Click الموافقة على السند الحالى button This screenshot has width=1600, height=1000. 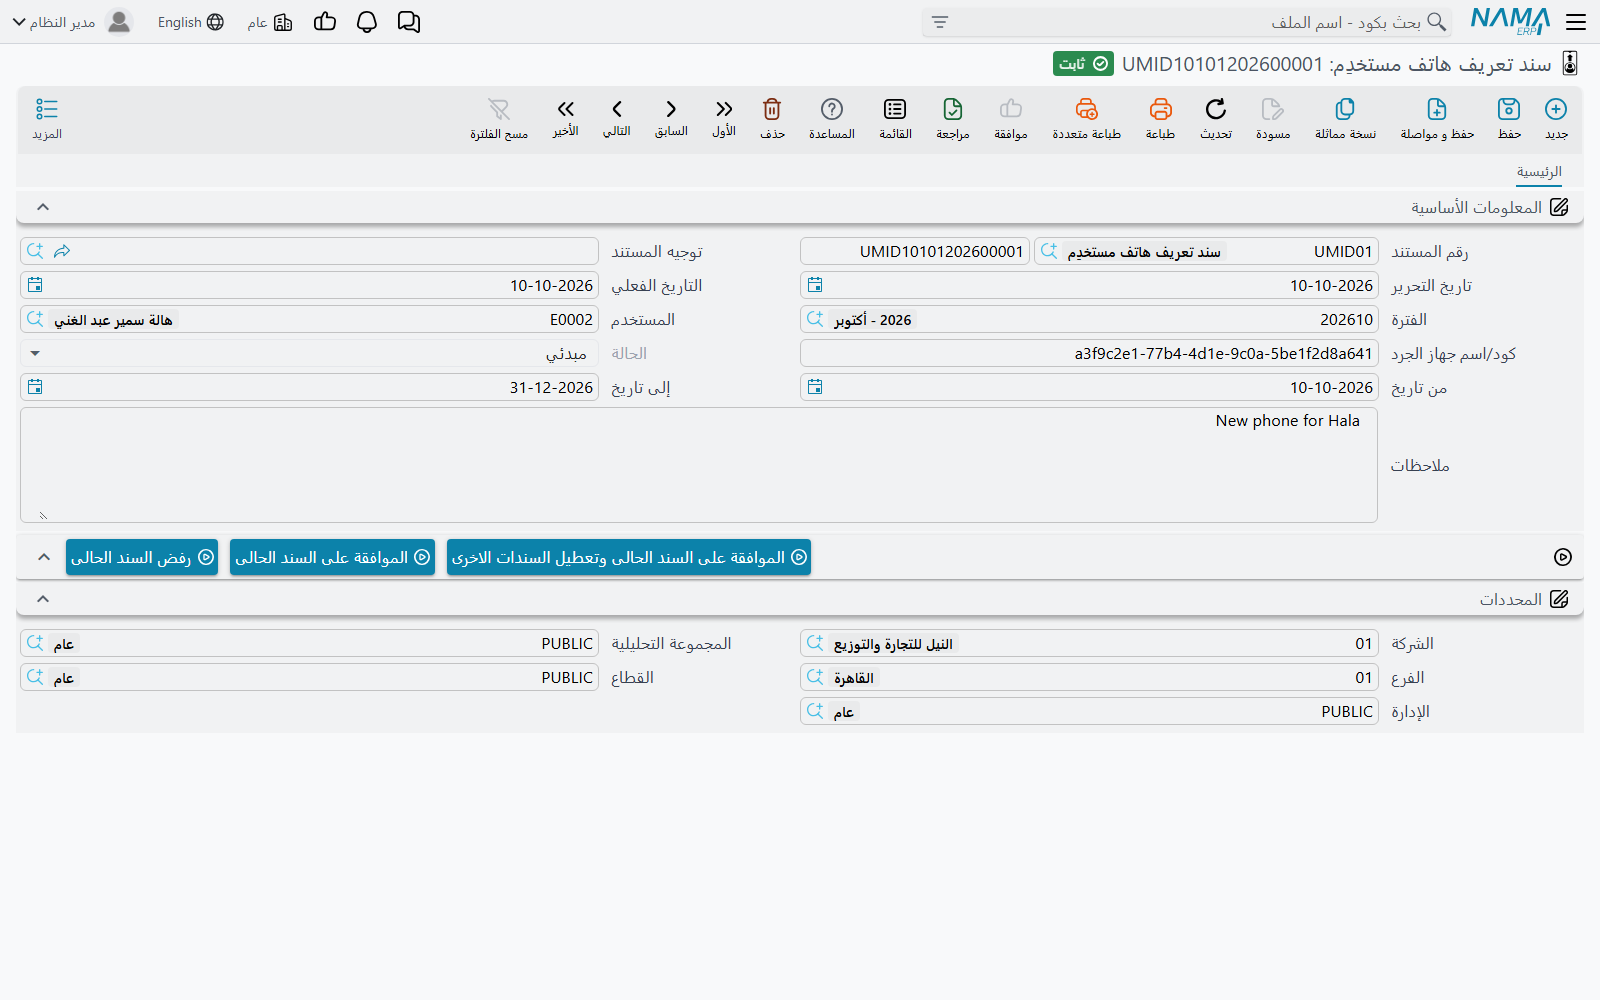tap(332, 557)
